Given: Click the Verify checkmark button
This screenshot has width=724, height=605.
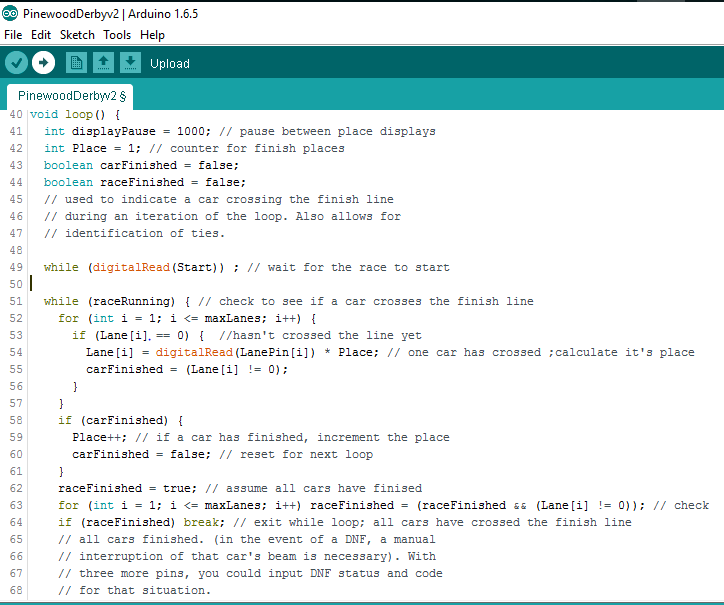Looking at the screenshot, I should (x=16, y=63).
